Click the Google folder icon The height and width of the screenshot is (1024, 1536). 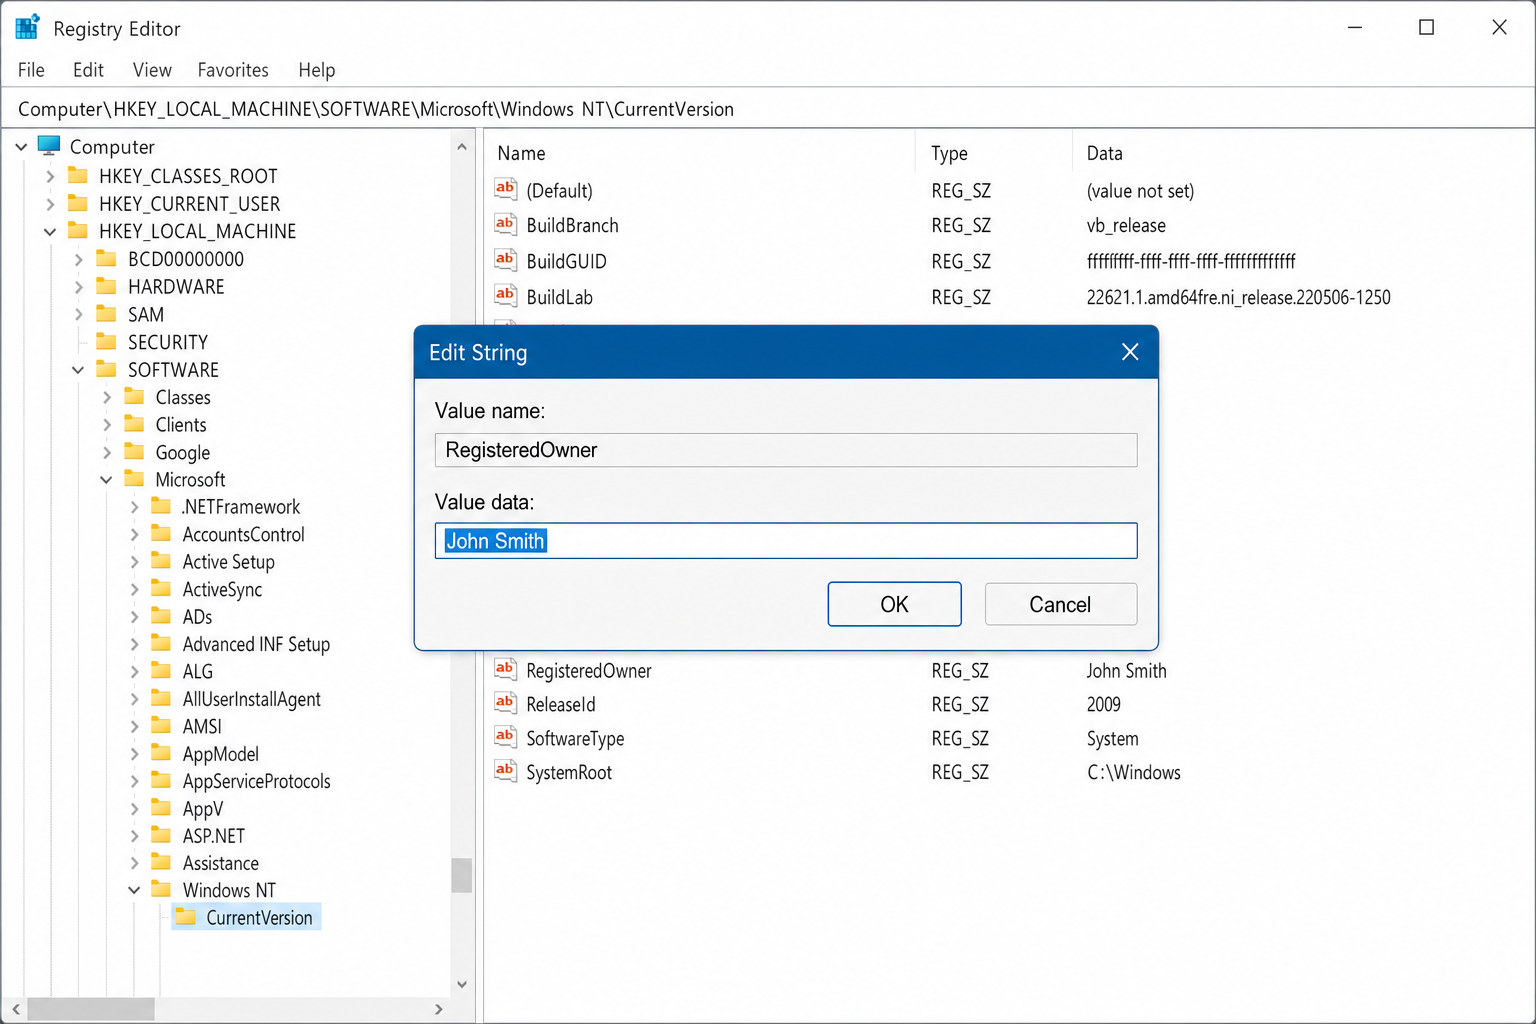pos(134,452)
